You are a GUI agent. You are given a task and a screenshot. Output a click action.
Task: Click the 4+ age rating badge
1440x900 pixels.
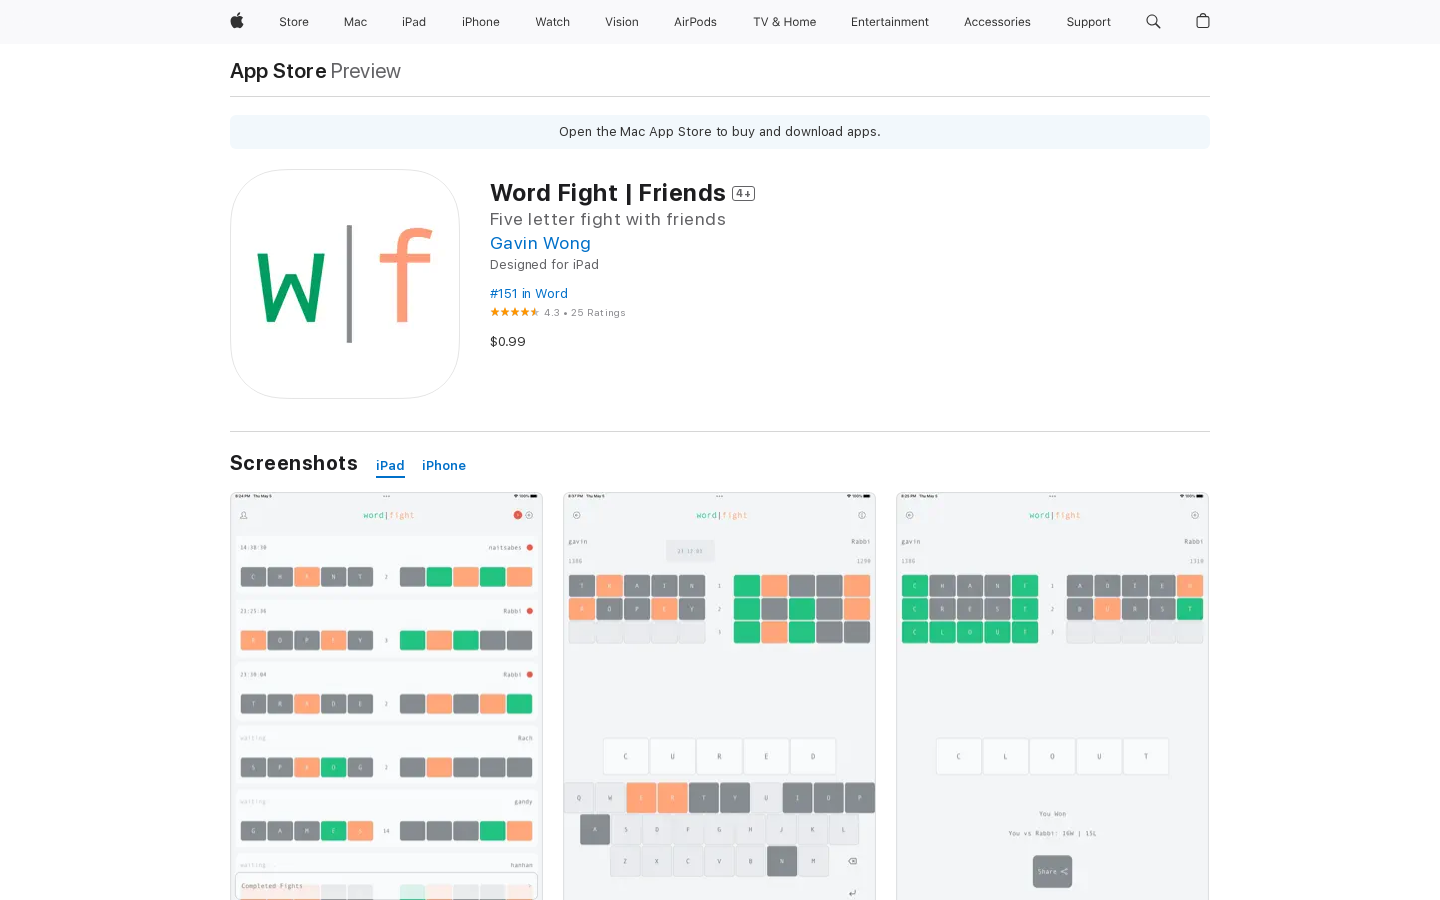pyautogui.click(x=743, y=194)
